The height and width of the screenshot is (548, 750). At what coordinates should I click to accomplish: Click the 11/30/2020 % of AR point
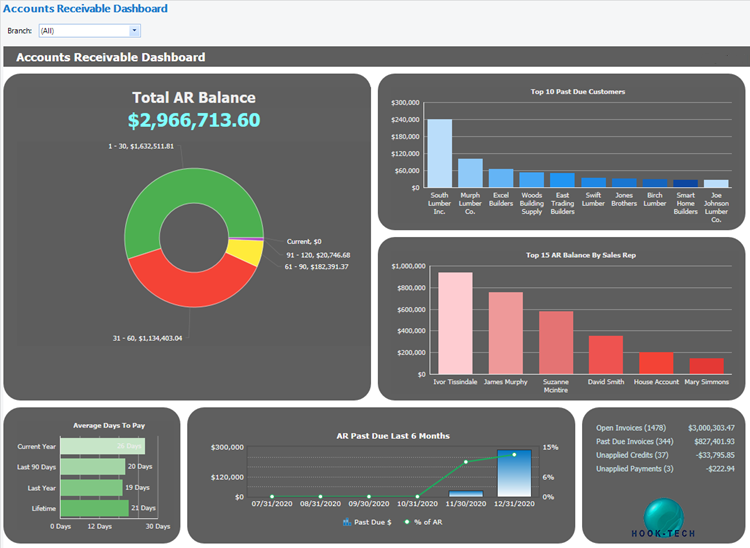pos(466,462)
